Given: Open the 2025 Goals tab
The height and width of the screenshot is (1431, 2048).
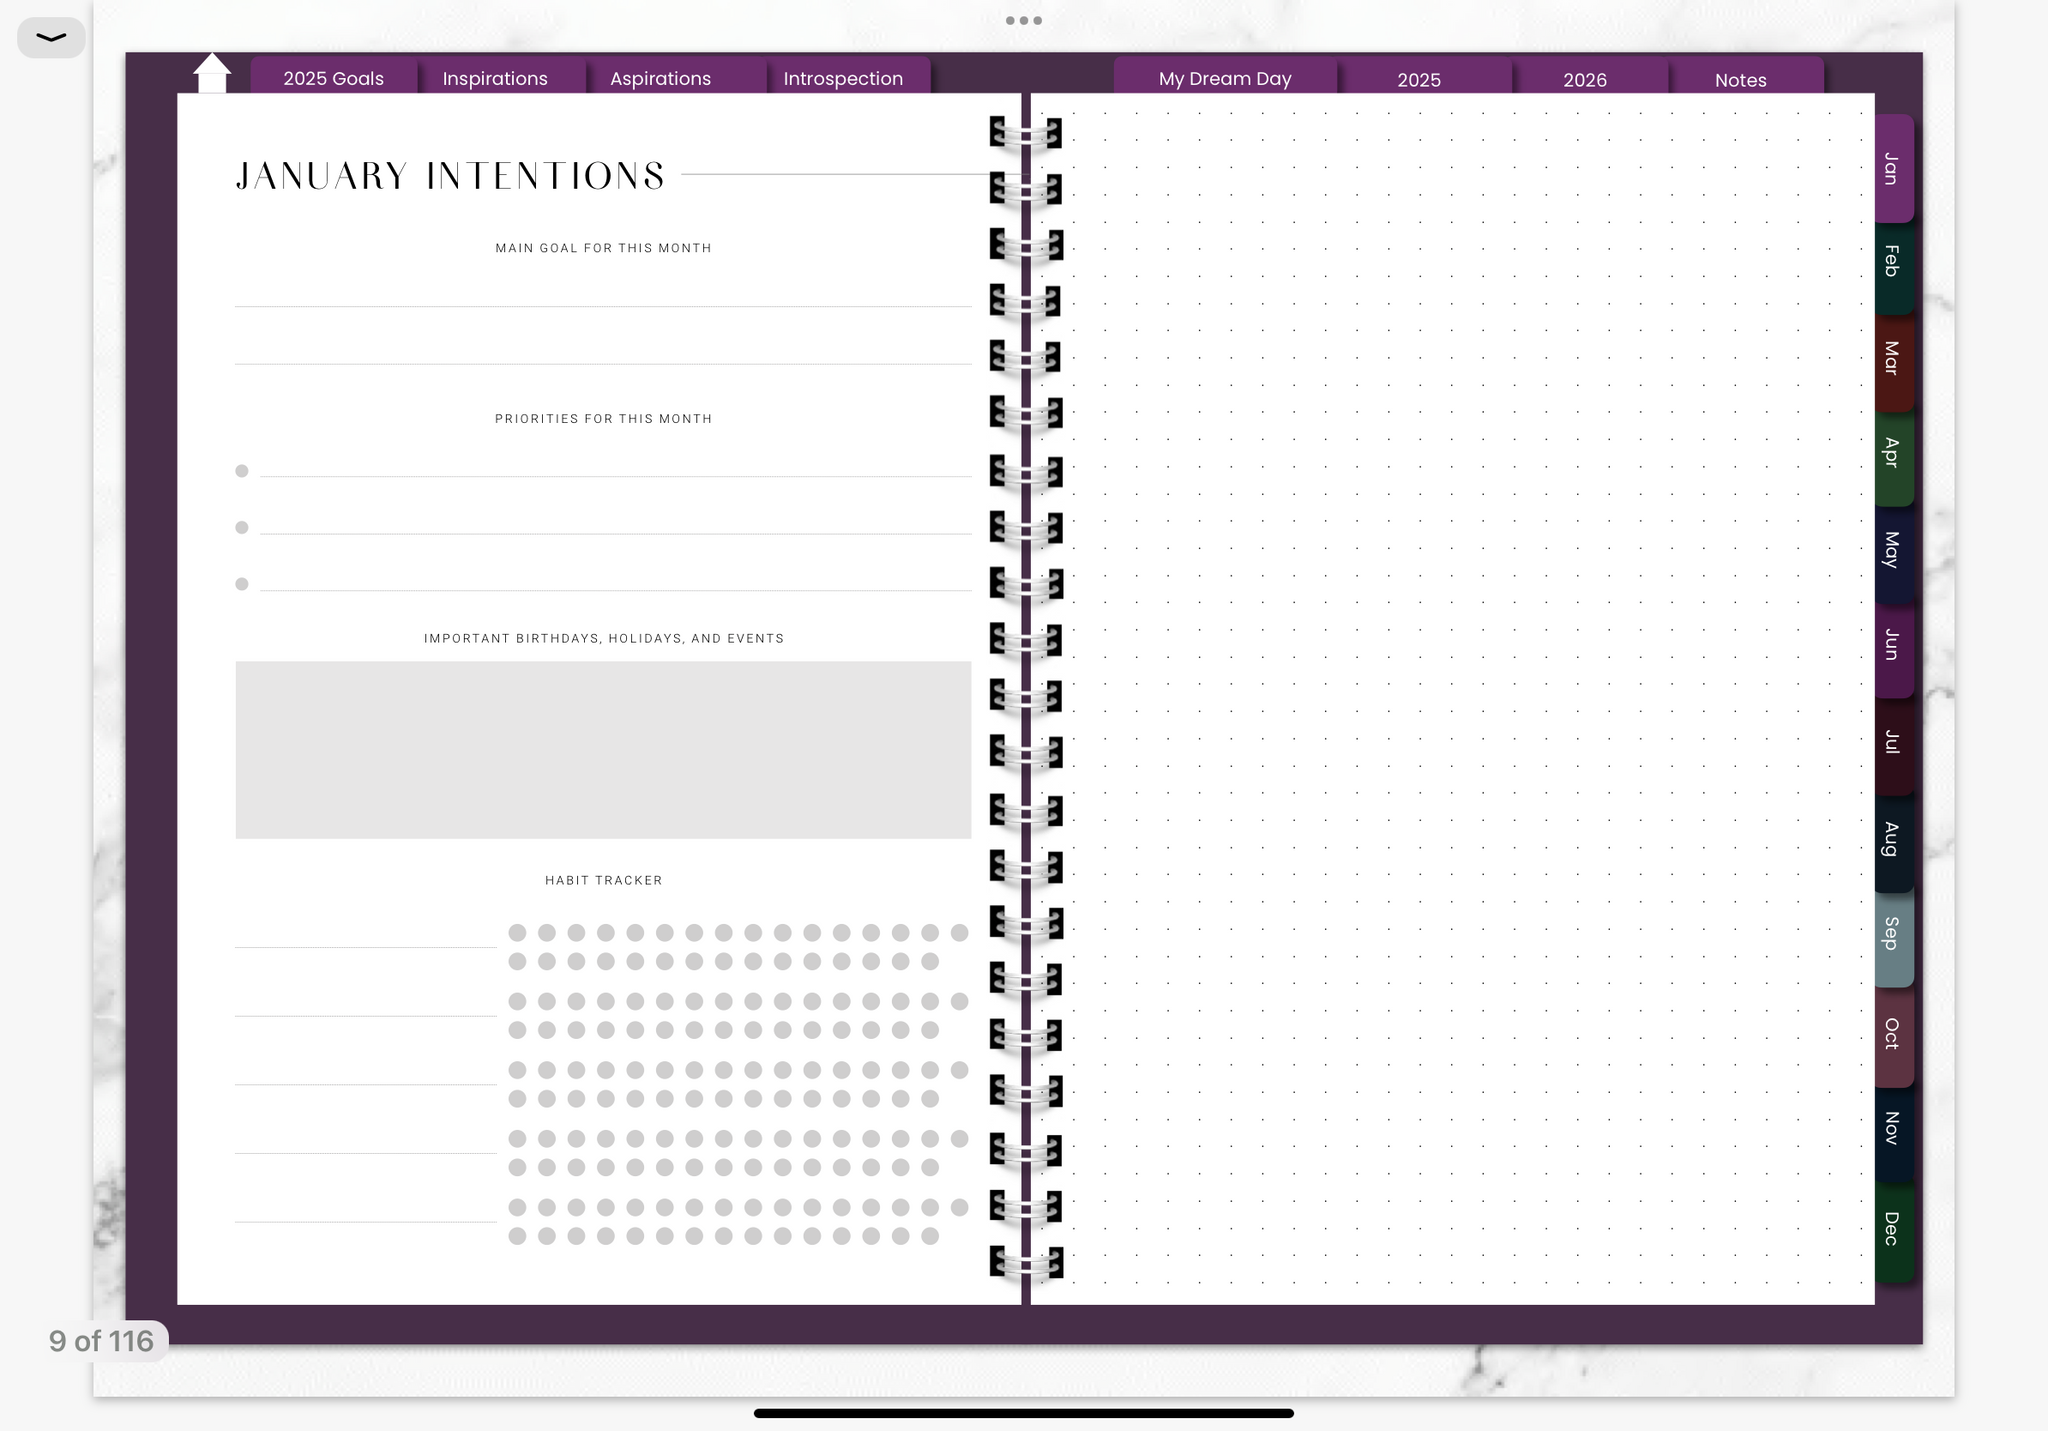Looking at the screenshot, I should [333, 76].
